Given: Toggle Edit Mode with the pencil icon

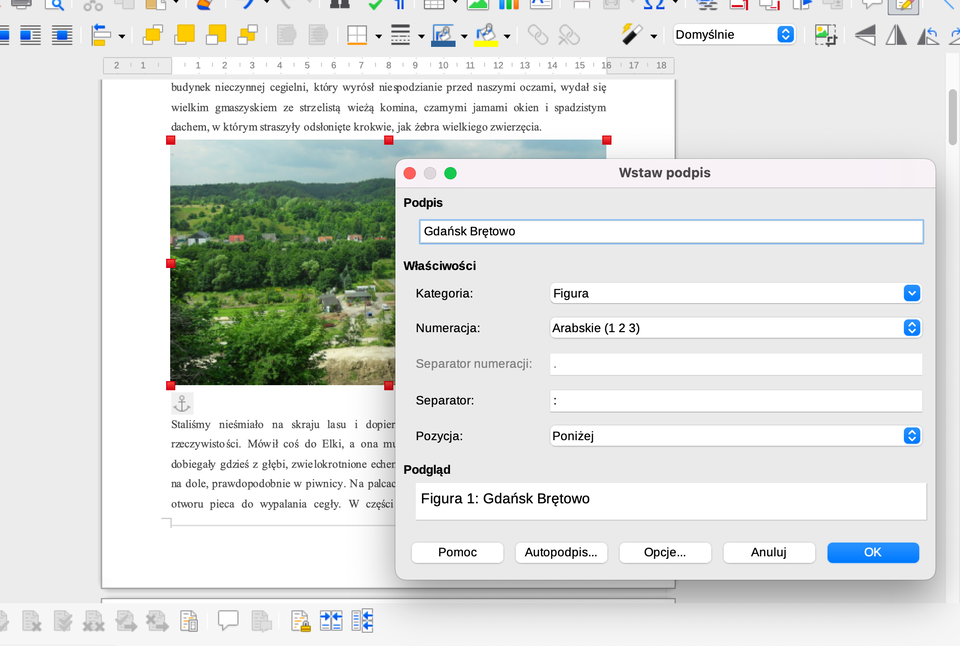Looking at the screenshot, I should point(901,6).
